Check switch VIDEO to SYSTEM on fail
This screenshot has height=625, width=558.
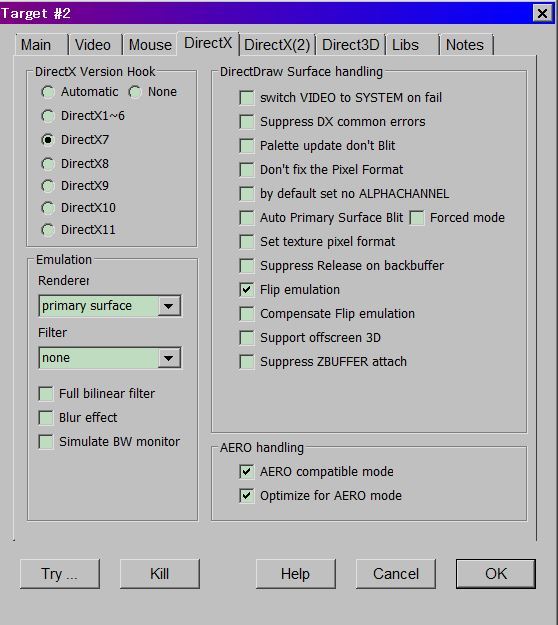(247, 98)
